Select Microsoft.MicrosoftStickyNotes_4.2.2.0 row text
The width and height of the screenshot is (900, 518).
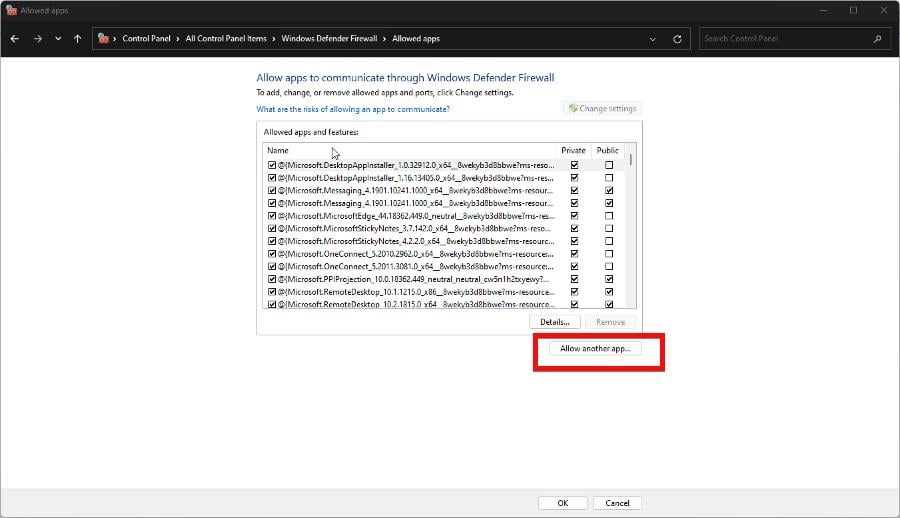pos(417,241)
